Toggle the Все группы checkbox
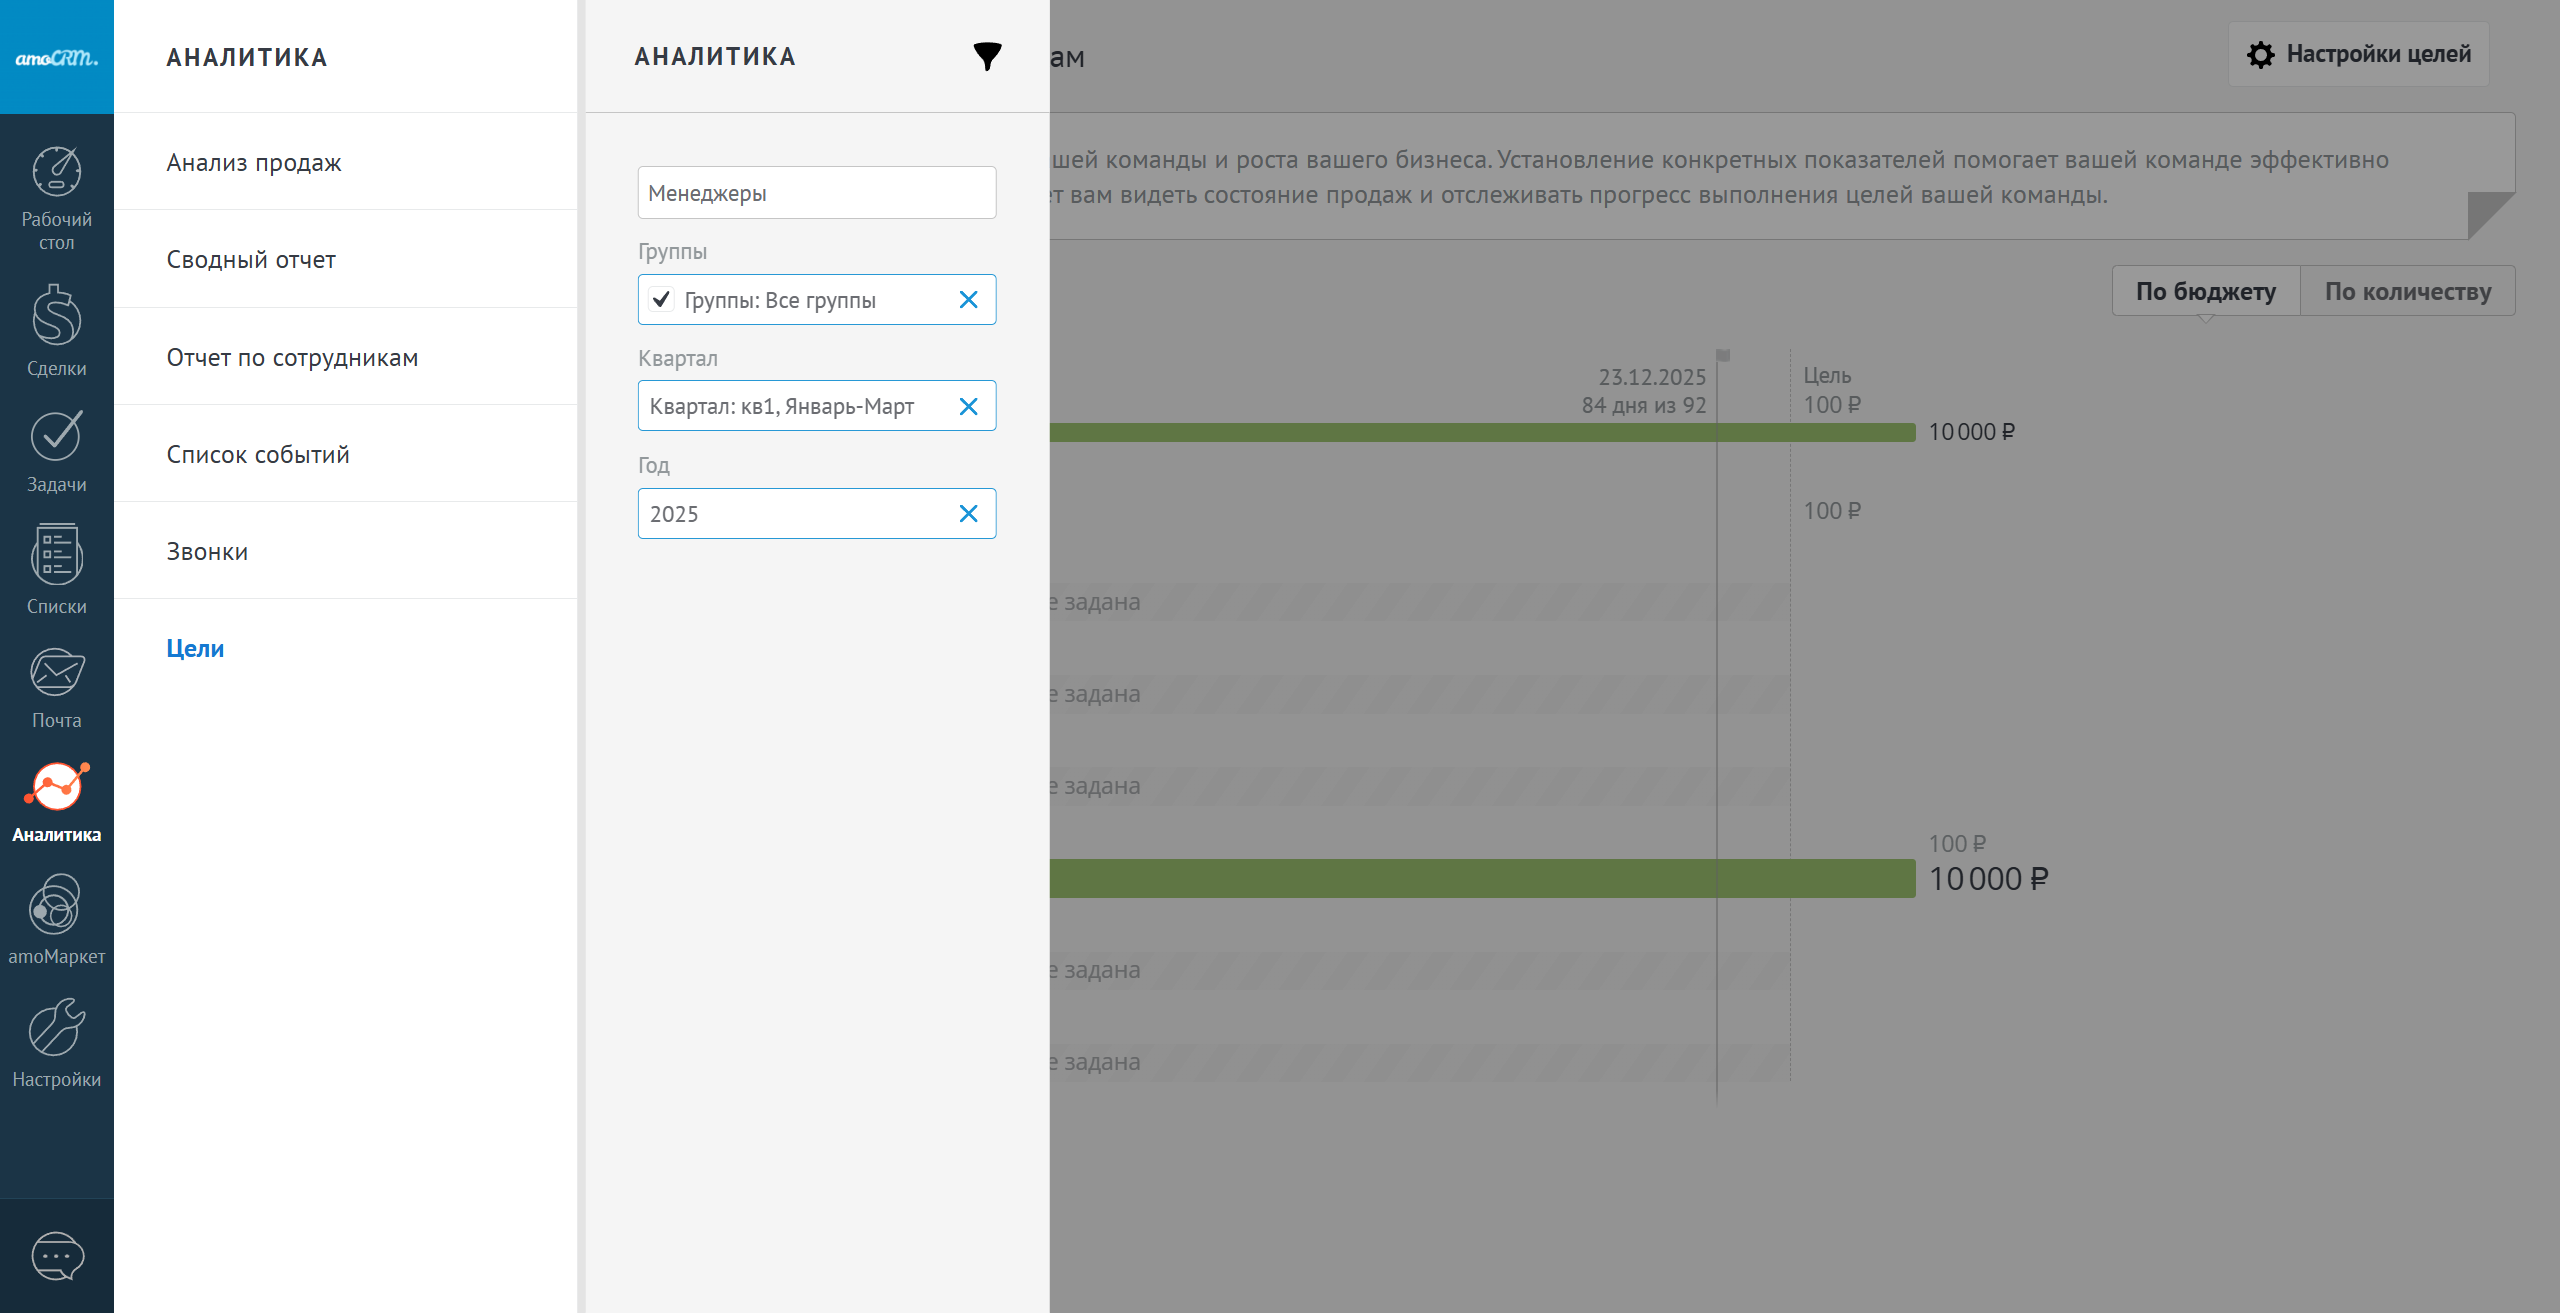 point(661,299)
